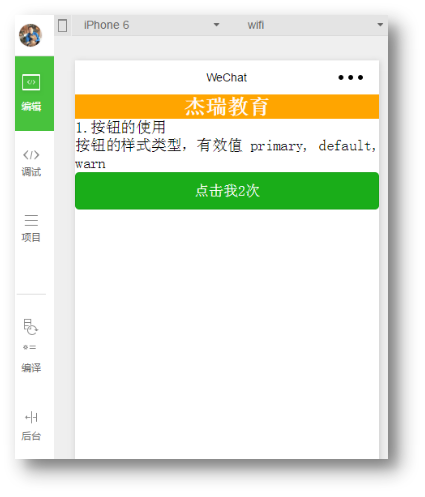Click the text 按钮的样式类型 description line
Viewport: 425px width, 497px height.
(x=226, y=154)
